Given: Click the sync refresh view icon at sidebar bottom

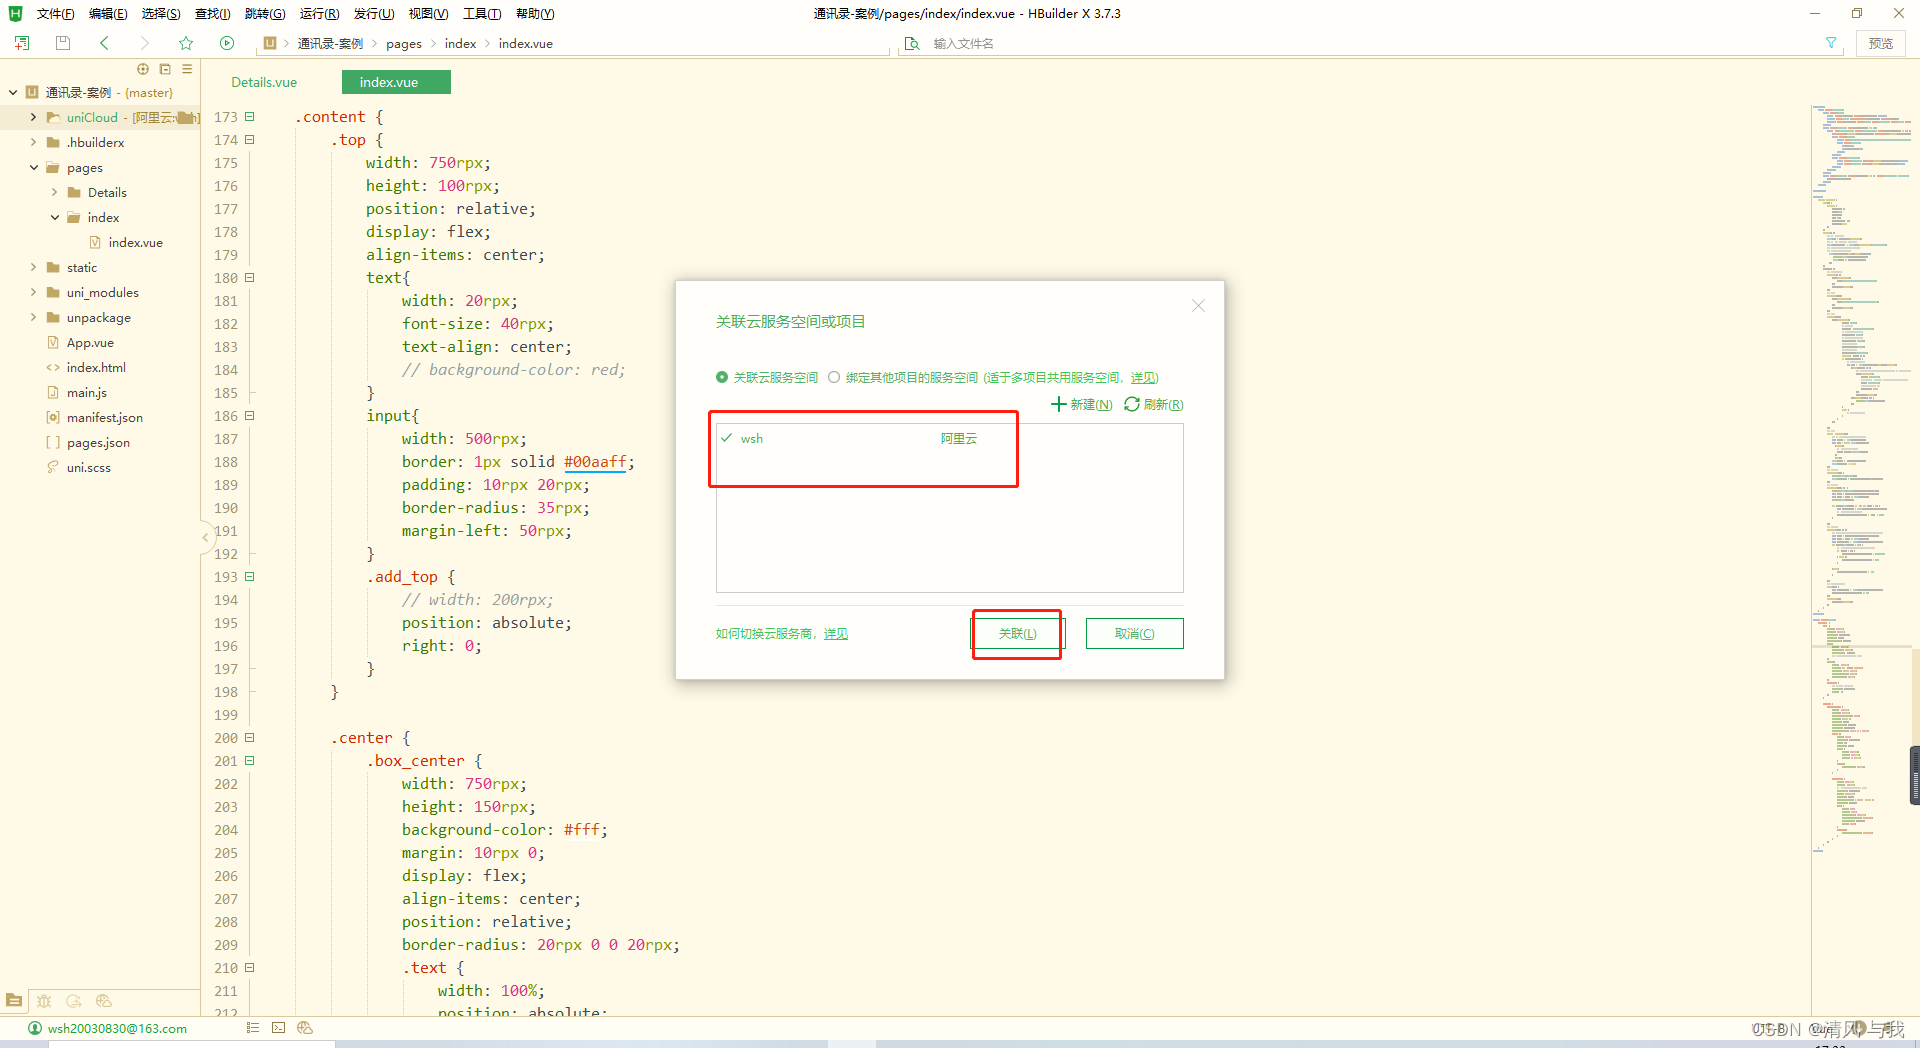Looking at the screenshot, I should (x=74, y=1000).
